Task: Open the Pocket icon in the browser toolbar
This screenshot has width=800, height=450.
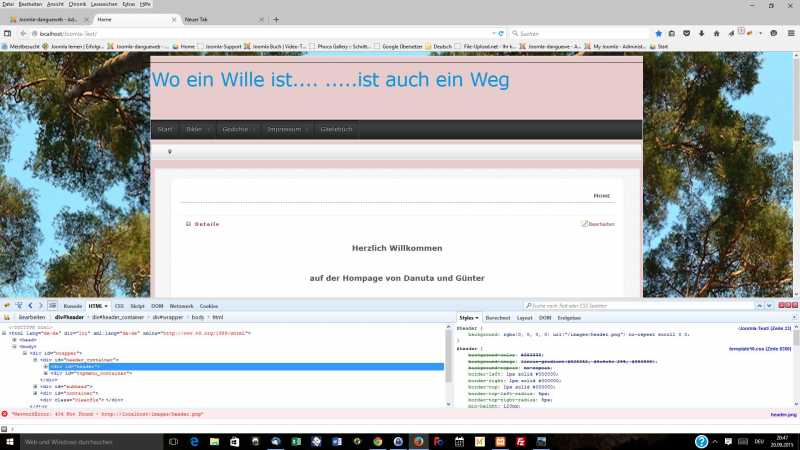Action: (x=687, y=33)
